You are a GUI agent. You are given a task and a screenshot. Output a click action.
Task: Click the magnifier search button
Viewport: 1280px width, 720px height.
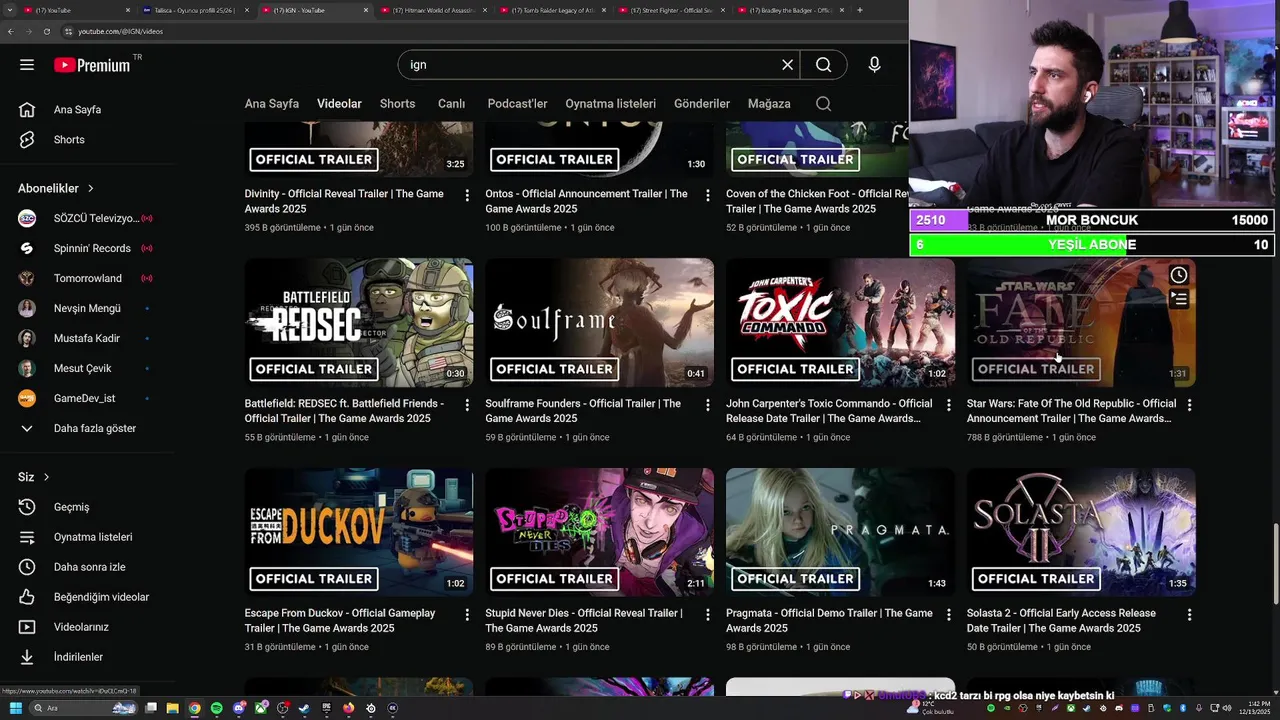pyautogui.click(x=823, y=65)
